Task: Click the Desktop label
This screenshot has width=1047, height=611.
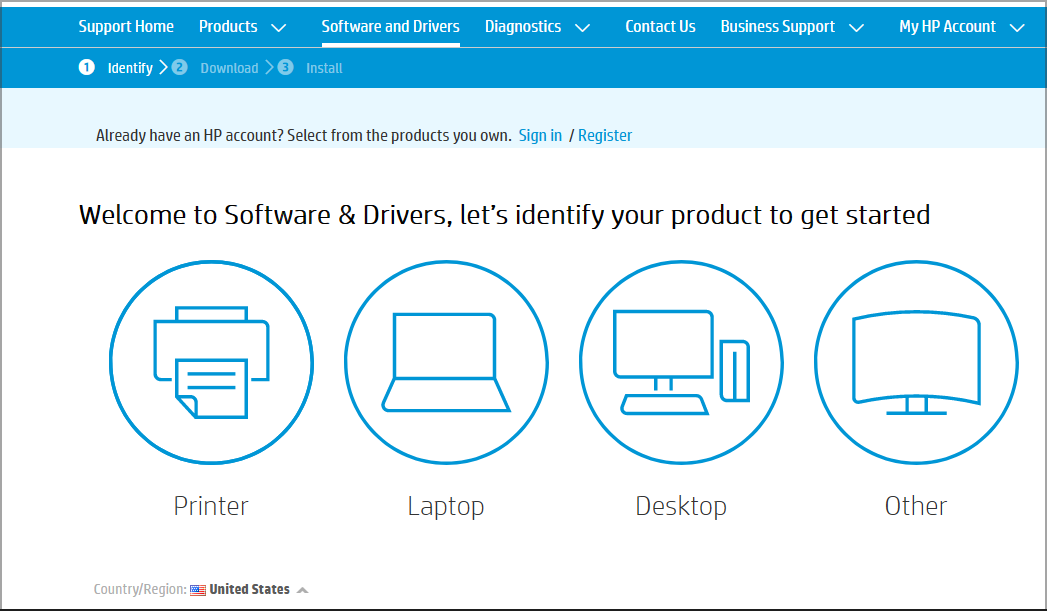Action: pos(681,507)
